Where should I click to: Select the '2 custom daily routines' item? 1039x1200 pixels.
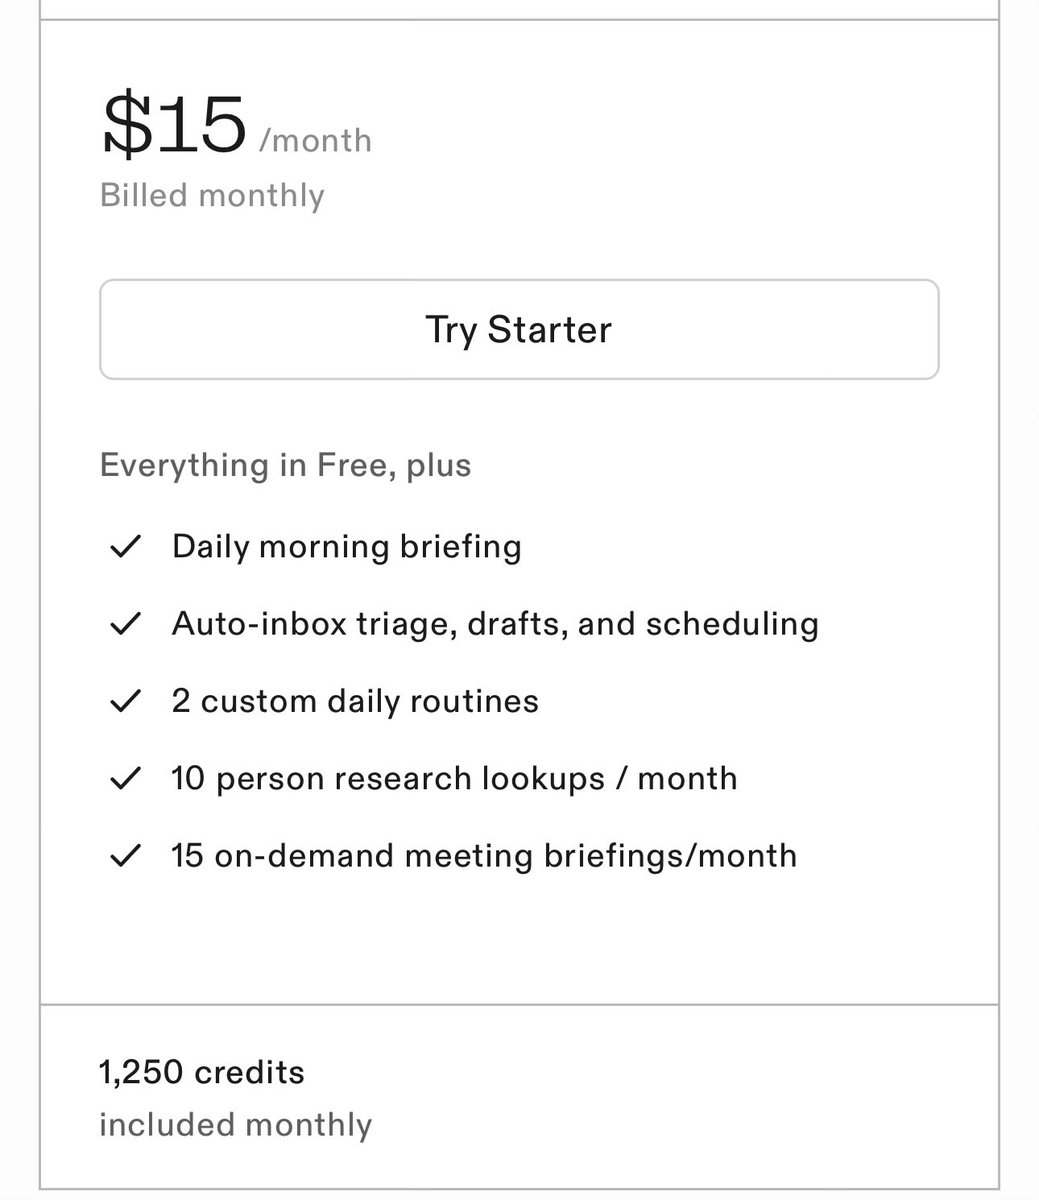(355, 701)
